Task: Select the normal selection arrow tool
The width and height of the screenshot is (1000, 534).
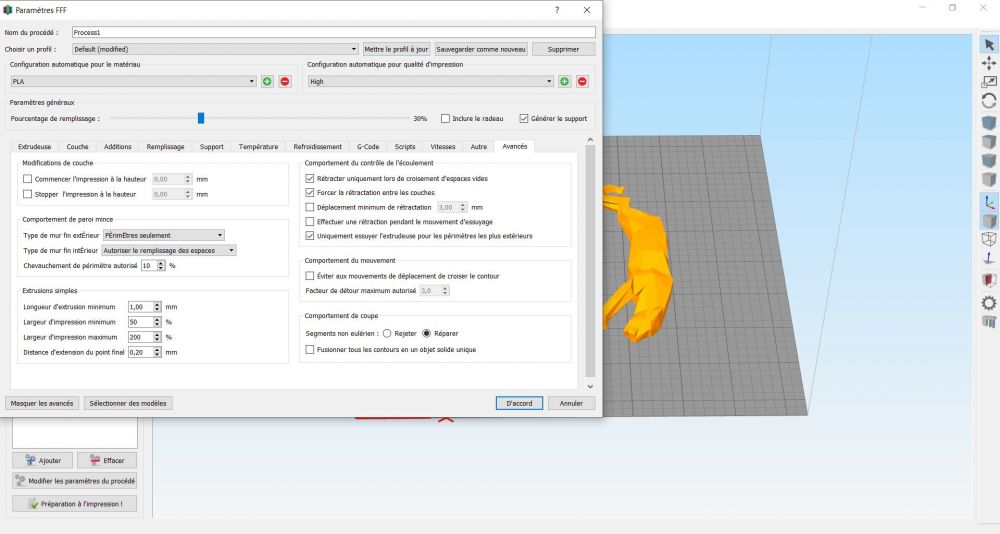Action: [x=989, y=45]
